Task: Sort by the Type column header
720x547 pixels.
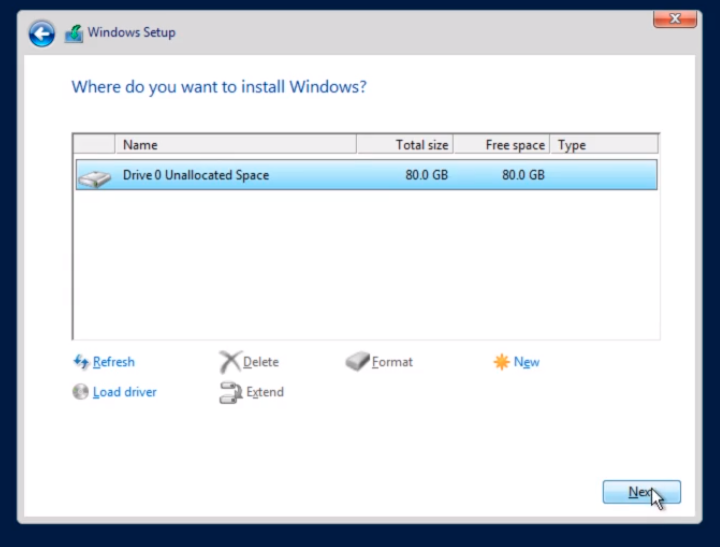Action: coord(604,145)
